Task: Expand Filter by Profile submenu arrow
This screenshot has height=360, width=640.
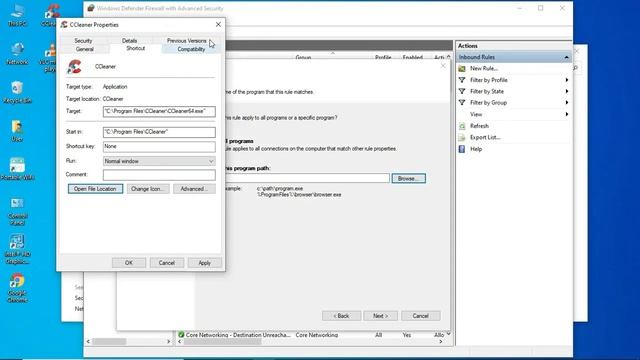Action: click(x=567, y=80)
